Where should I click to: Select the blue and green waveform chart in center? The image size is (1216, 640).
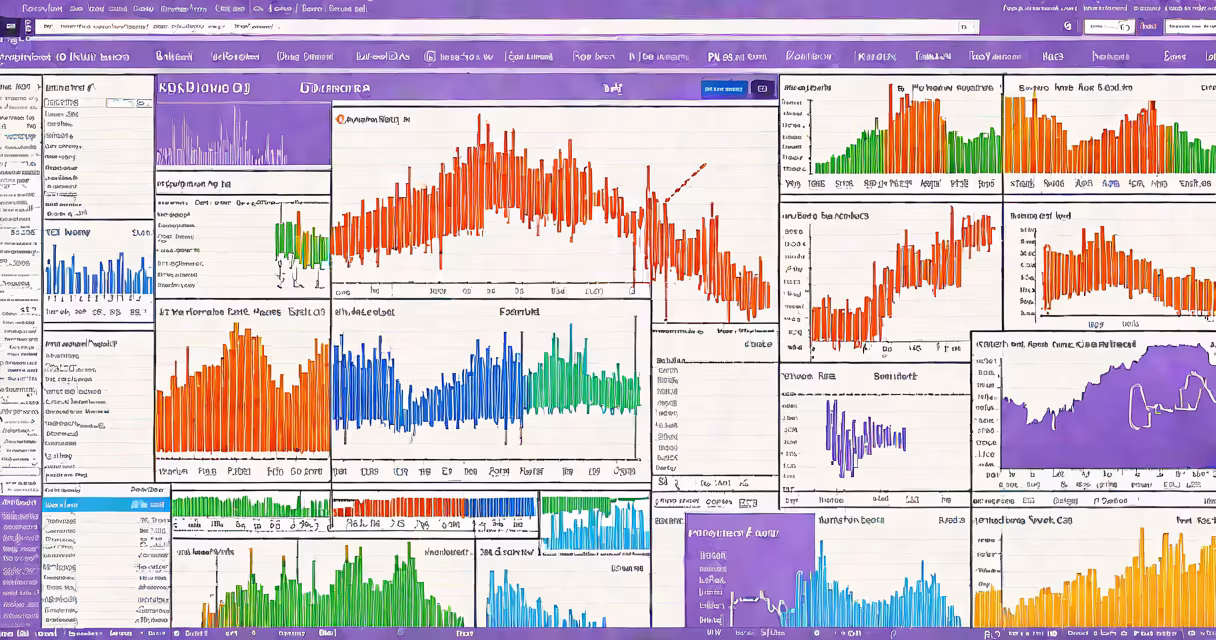coord(486,380)
